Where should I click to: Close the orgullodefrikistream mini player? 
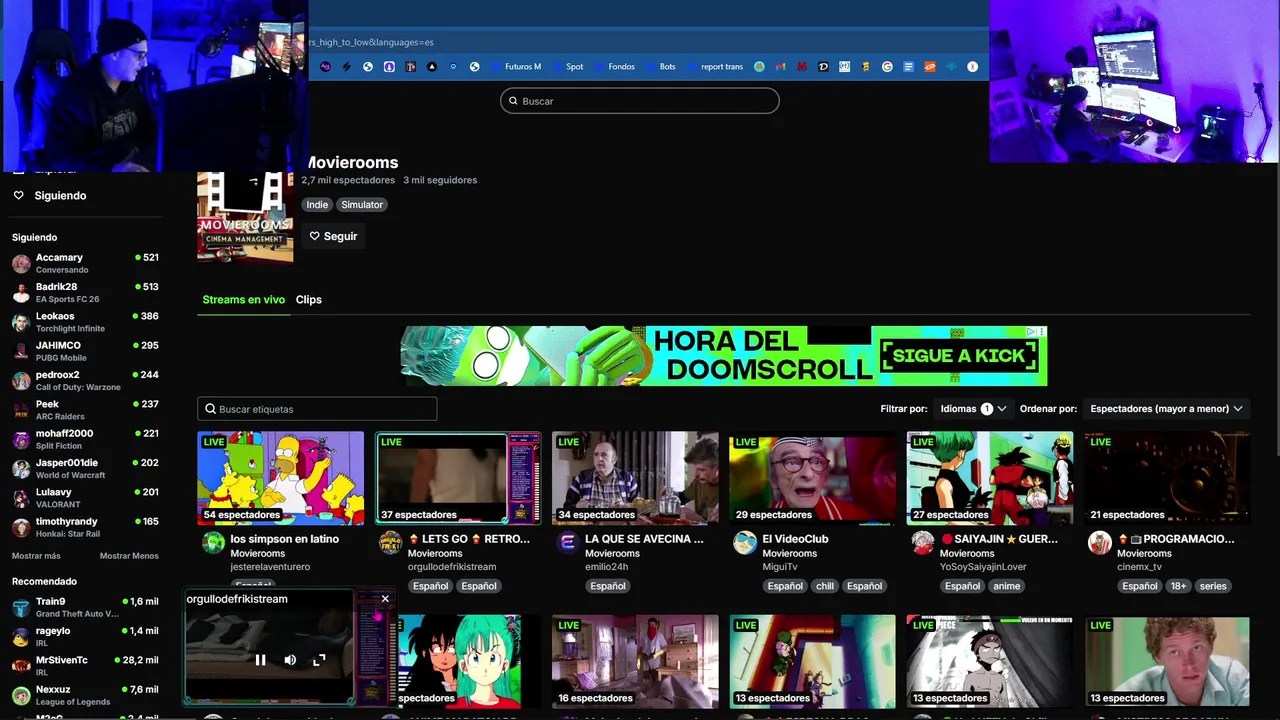[385, 599]
